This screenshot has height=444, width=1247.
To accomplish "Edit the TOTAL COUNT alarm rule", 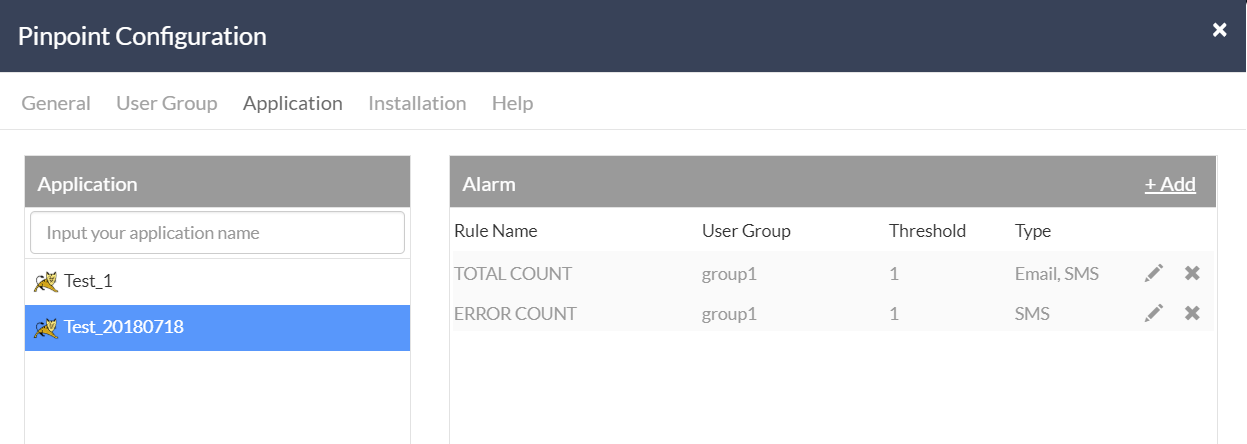I will 1154,273.
